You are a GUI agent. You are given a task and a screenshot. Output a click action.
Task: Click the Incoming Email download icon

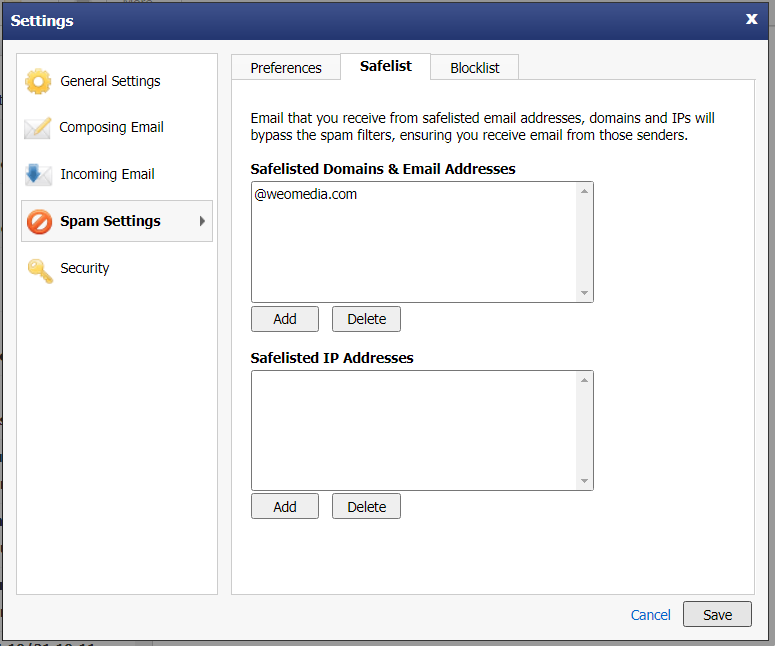pos(38,174)
